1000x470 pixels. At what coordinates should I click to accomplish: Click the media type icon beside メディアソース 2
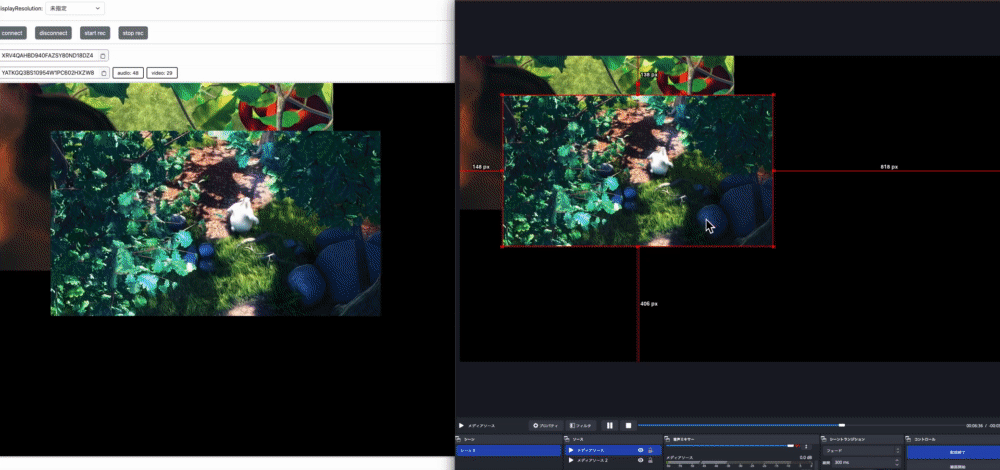pos(571,460)
